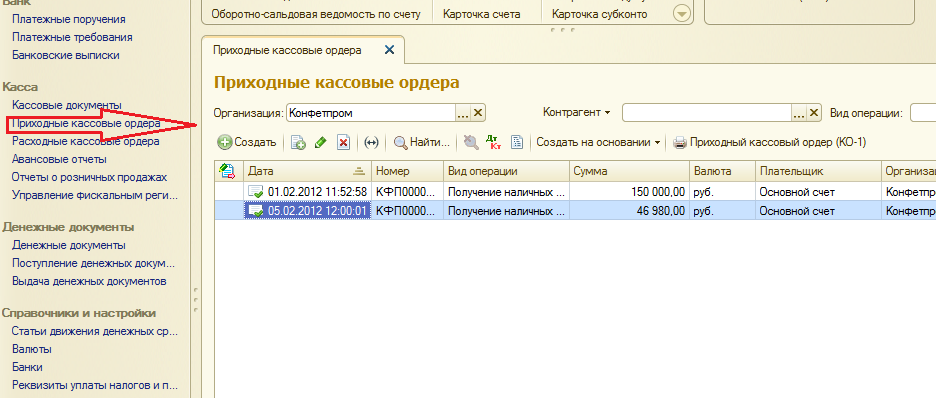Click into the Контрагент input field

tap(707, 113)
